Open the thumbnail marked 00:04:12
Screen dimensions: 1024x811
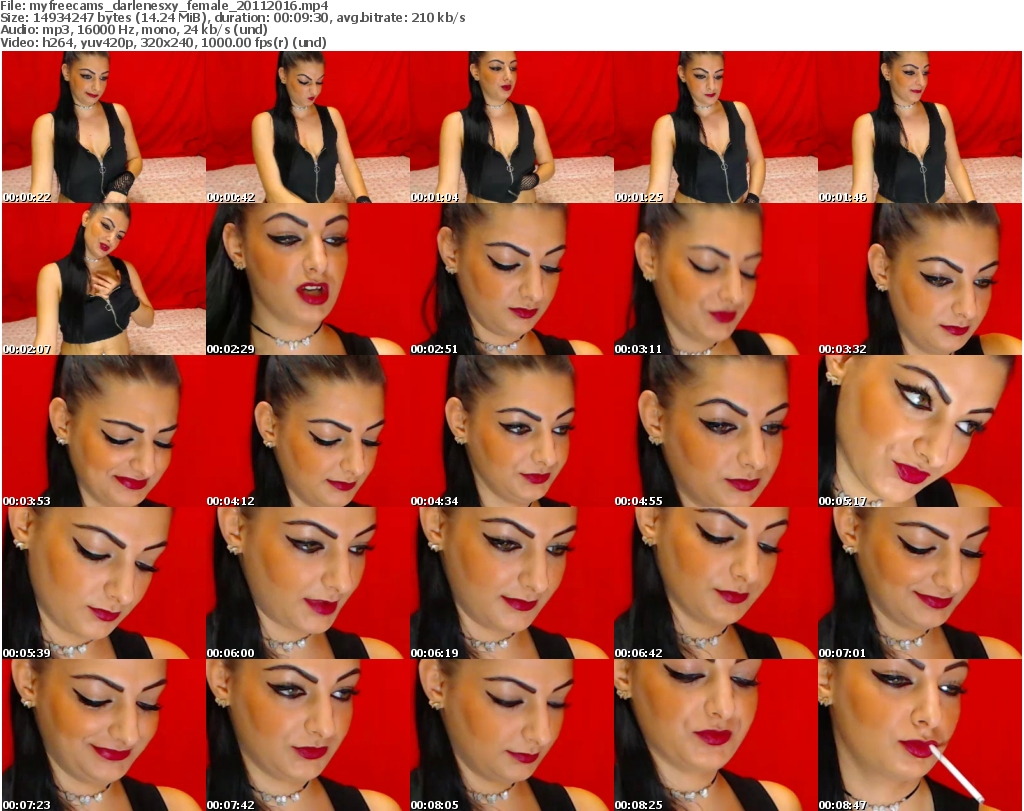tap(308, 432)
